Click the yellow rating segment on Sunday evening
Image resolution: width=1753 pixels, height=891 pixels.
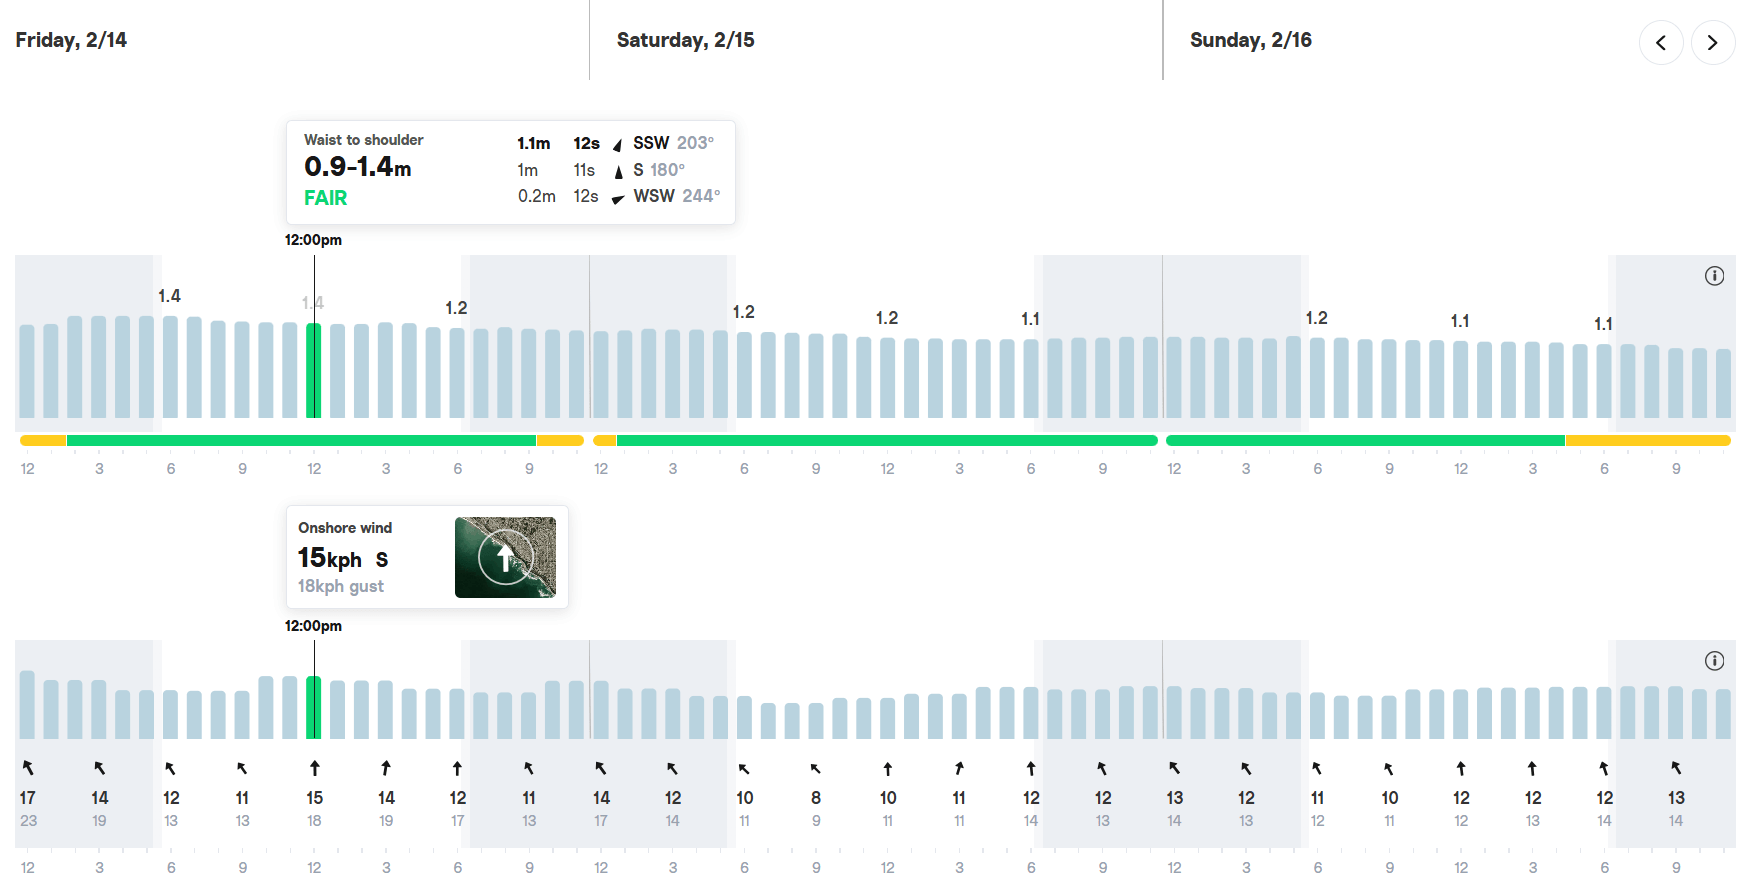pyautogui.click(x=1648, y=440)
